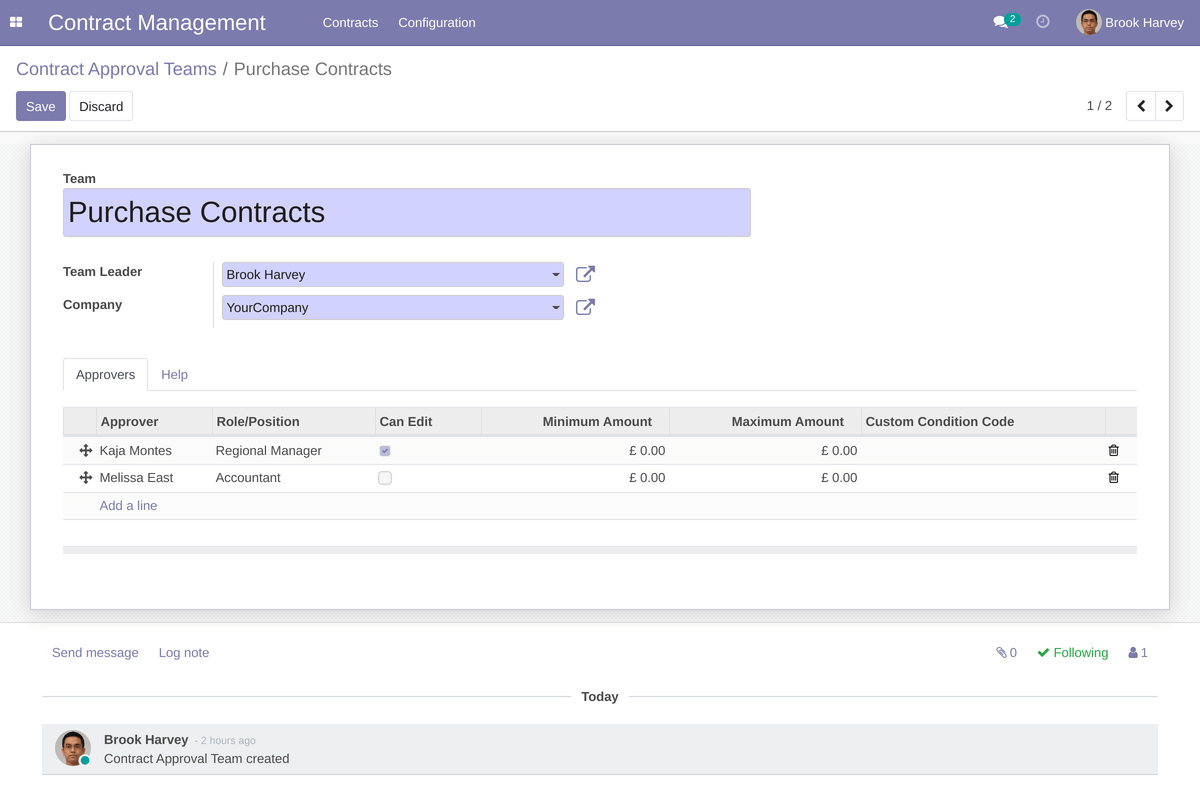Viewport: 1200px width, 797px height.
Task: Click Add a line under approvers
Action: (128, 505)
